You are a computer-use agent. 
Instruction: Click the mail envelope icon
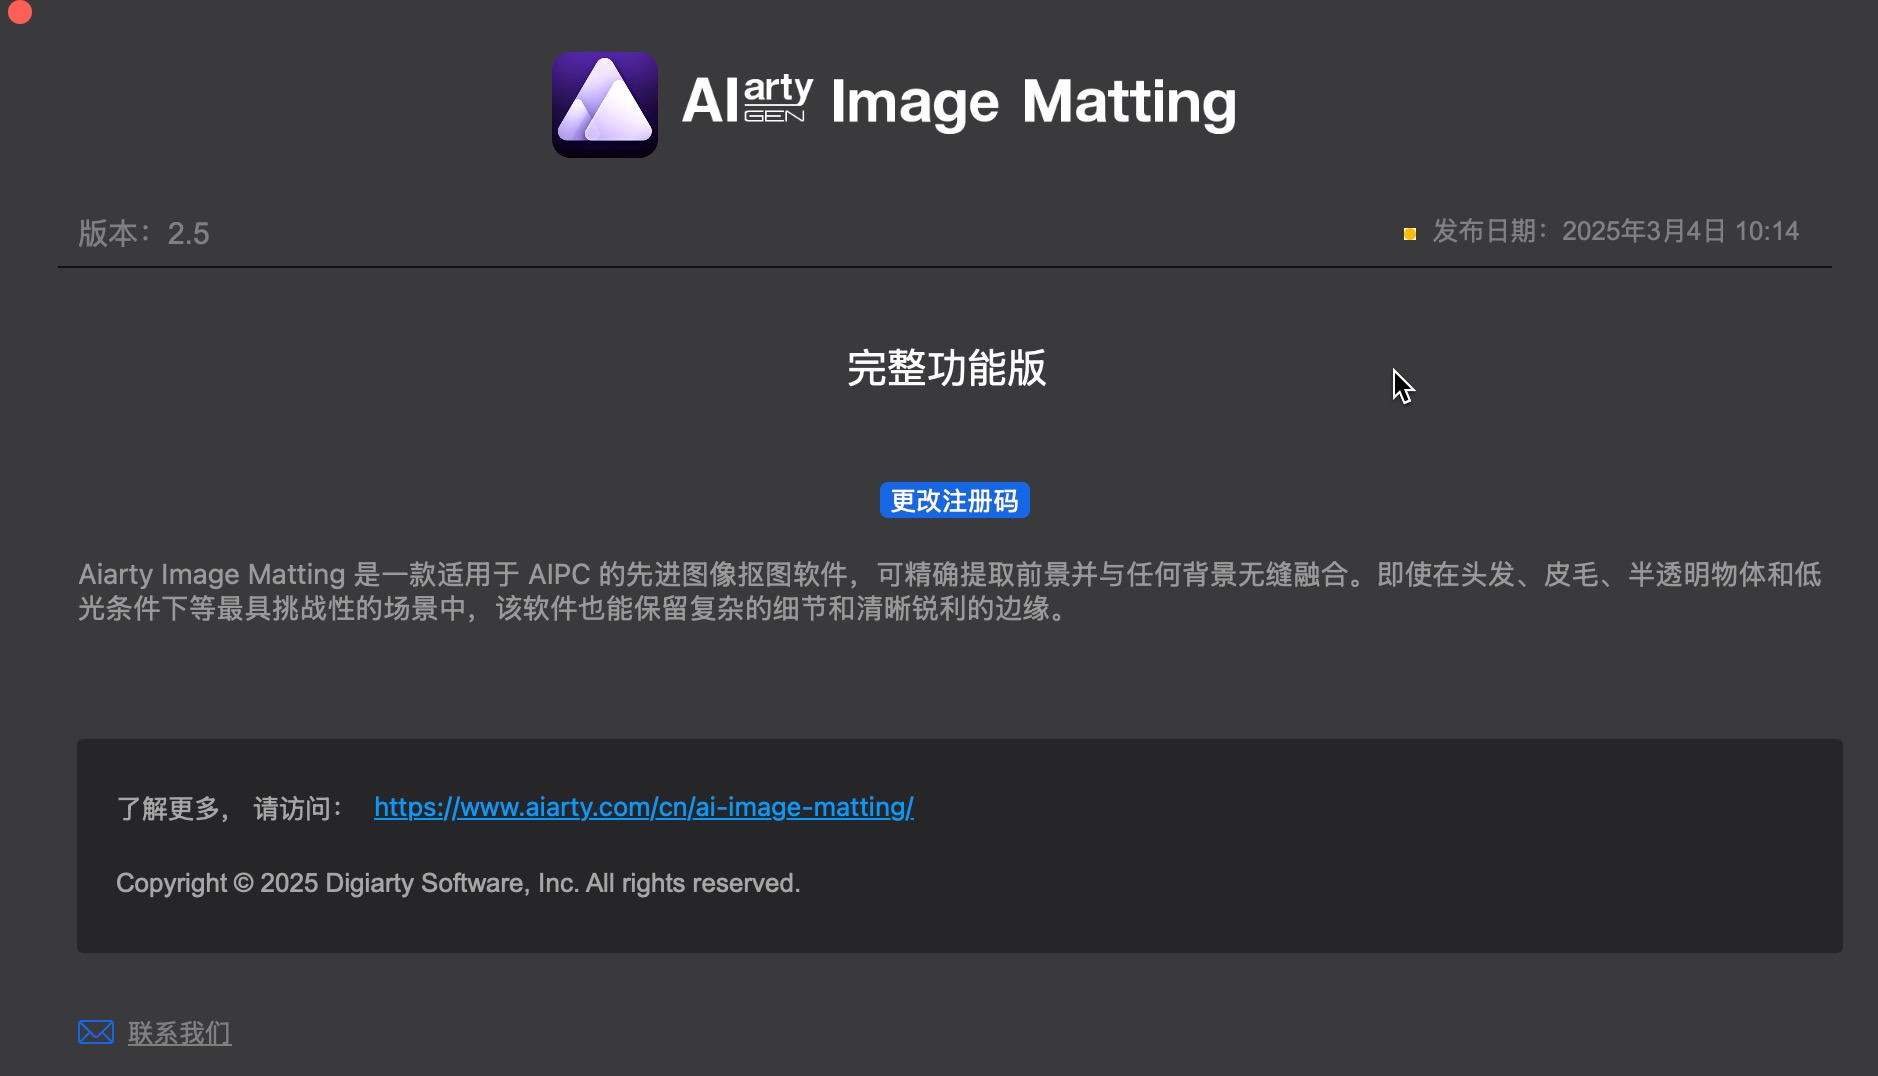96,1032
